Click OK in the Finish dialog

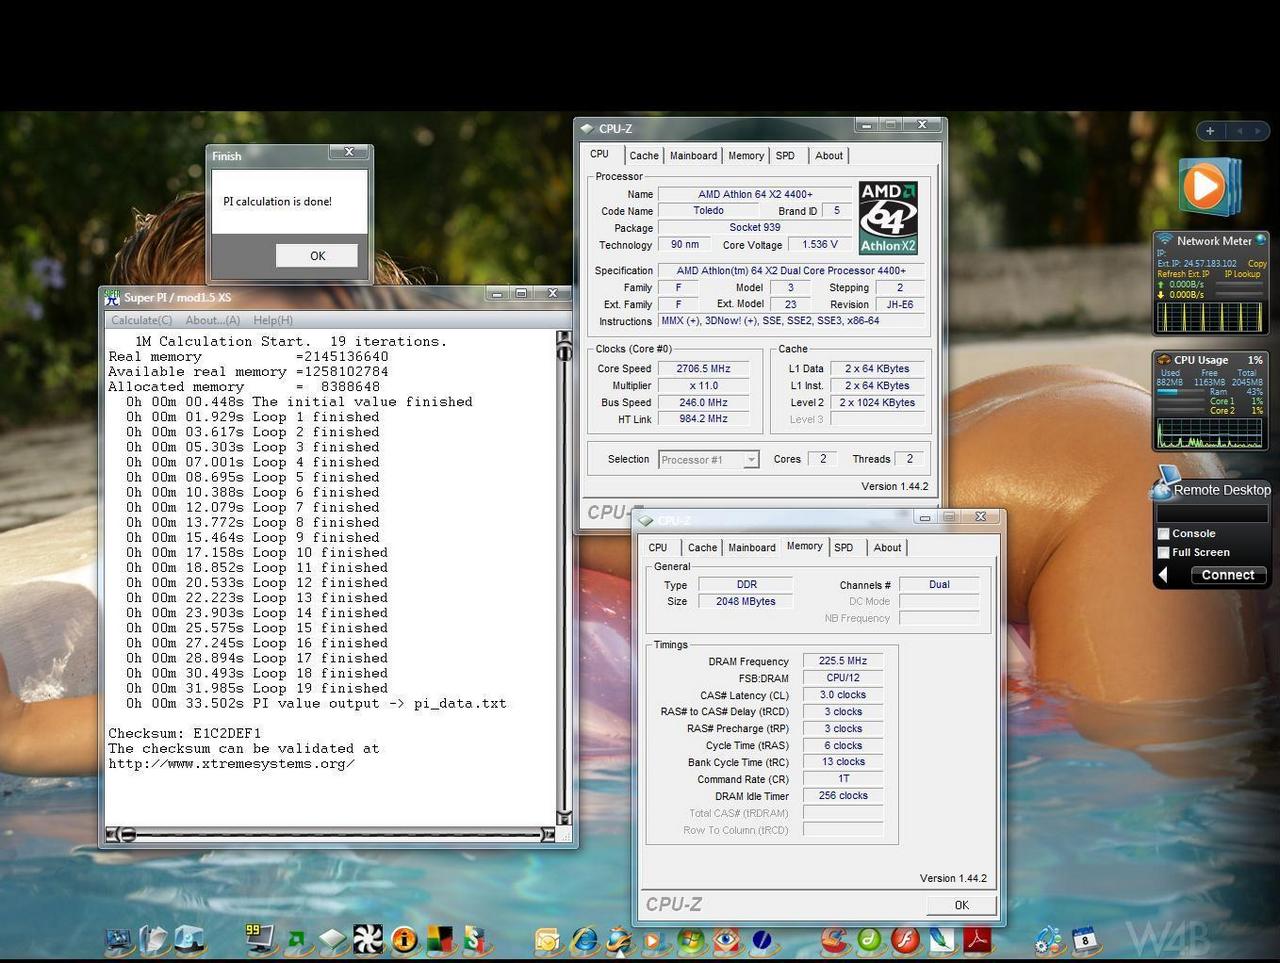[x=317, y=256]
